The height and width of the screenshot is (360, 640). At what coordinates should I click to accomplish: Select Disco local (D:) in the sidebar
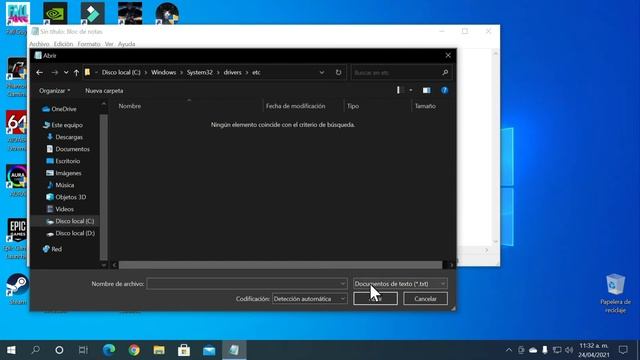coord(71,233)
